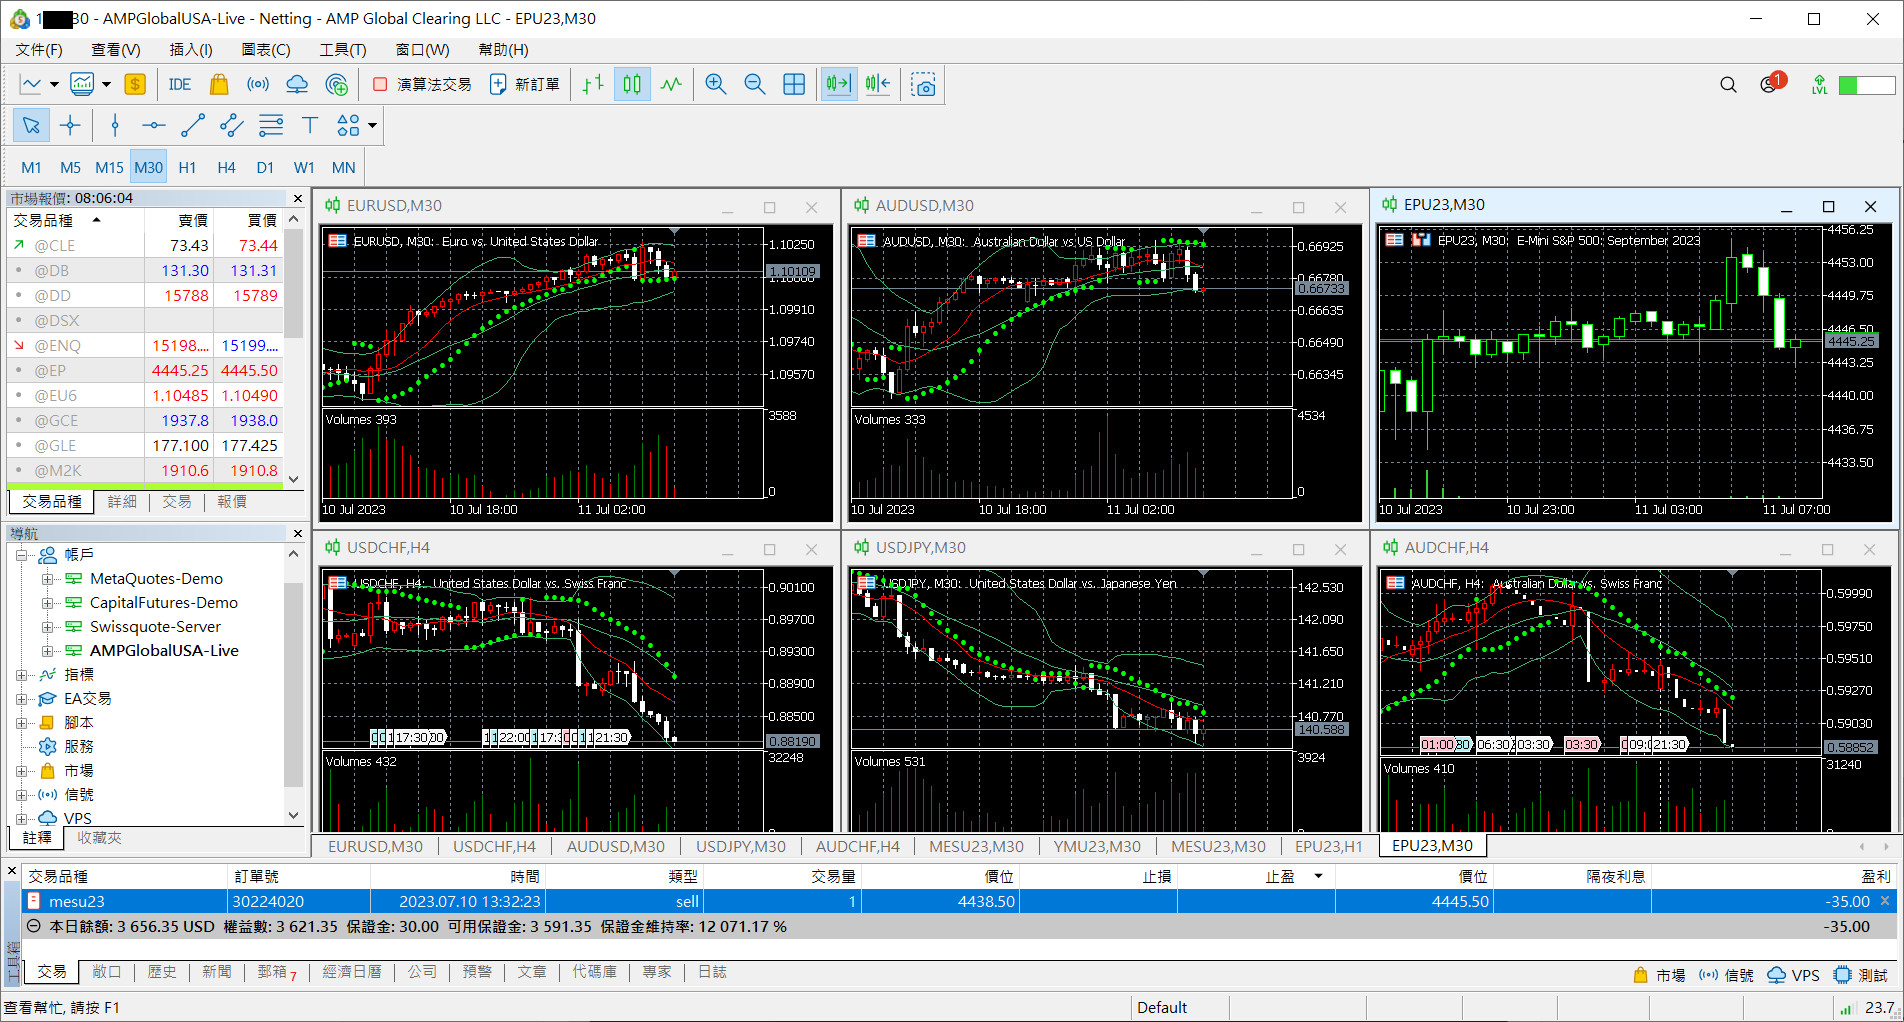The height and width of the screenshot is (1022, 1904).
Task: Close the Market Watch panel
Action: tap(297, 198)
